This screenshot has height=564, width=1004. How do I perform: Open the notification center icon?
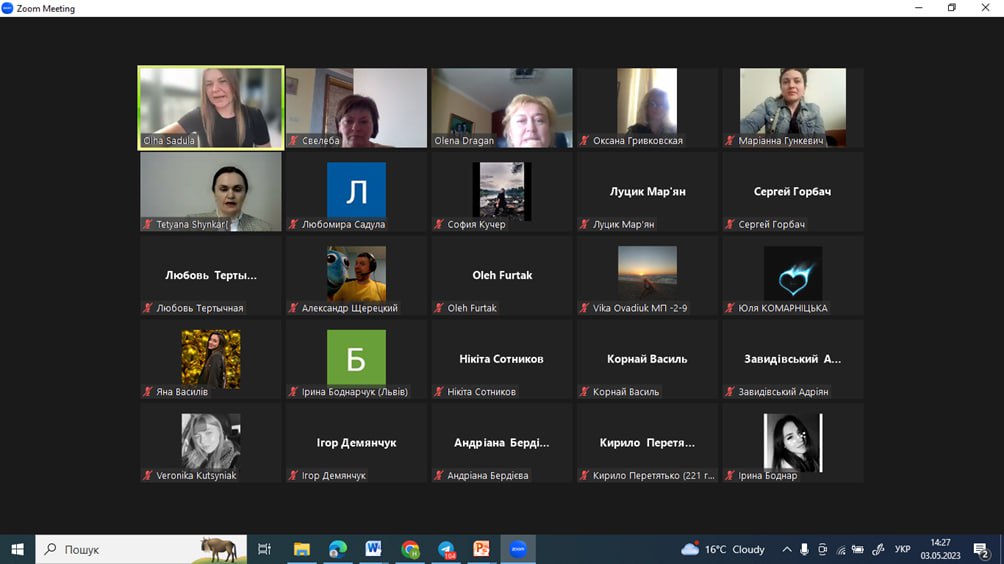point(981,549)
